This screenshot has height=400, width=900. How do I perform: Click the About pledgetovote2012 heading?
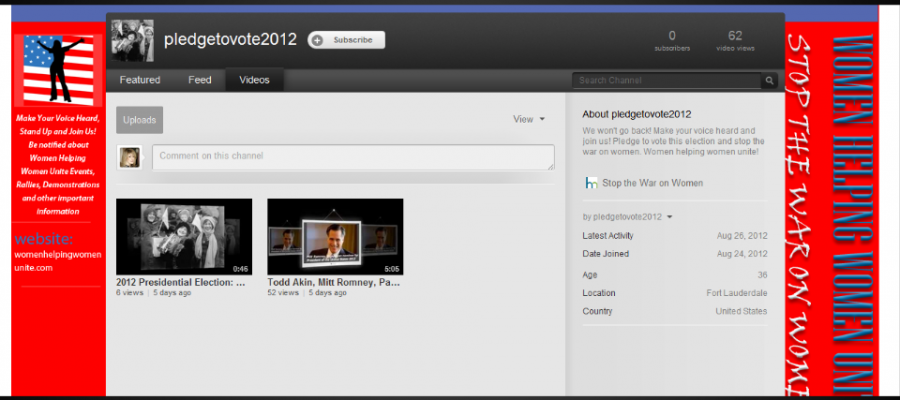[637, 114]
